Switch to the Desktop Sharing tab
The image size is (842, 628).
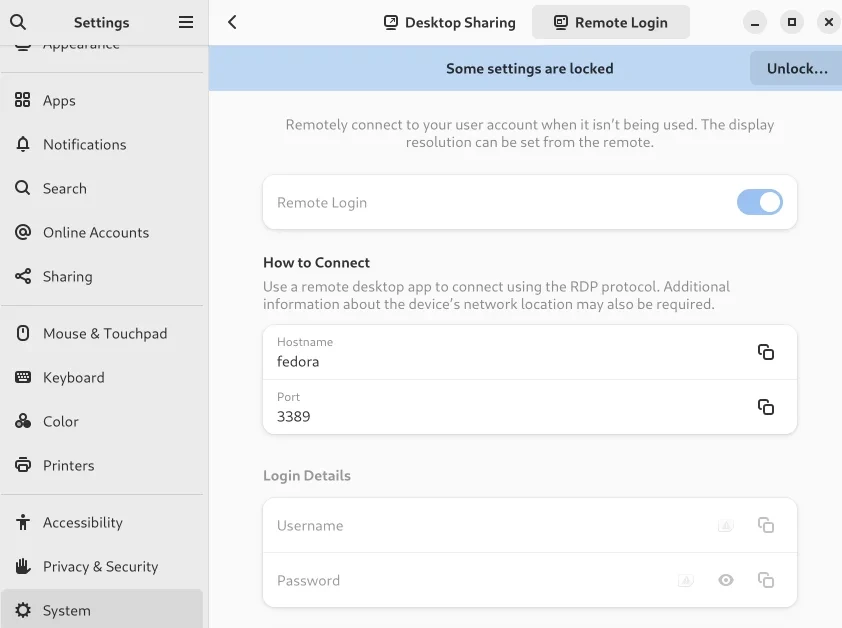coord(450,22)
